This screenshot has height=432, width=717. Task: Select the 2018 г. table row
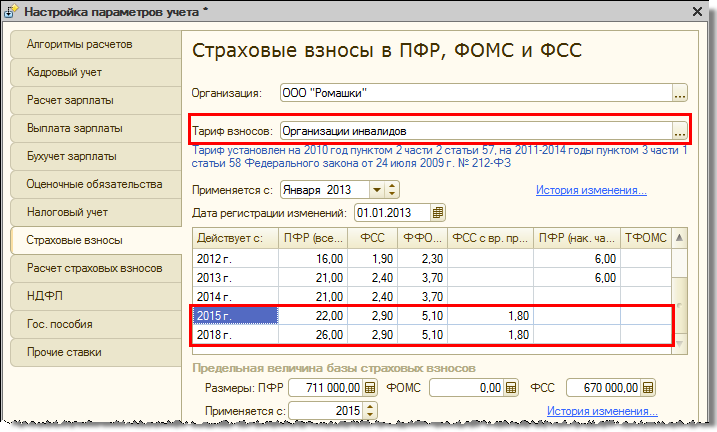tap(432, 335)
